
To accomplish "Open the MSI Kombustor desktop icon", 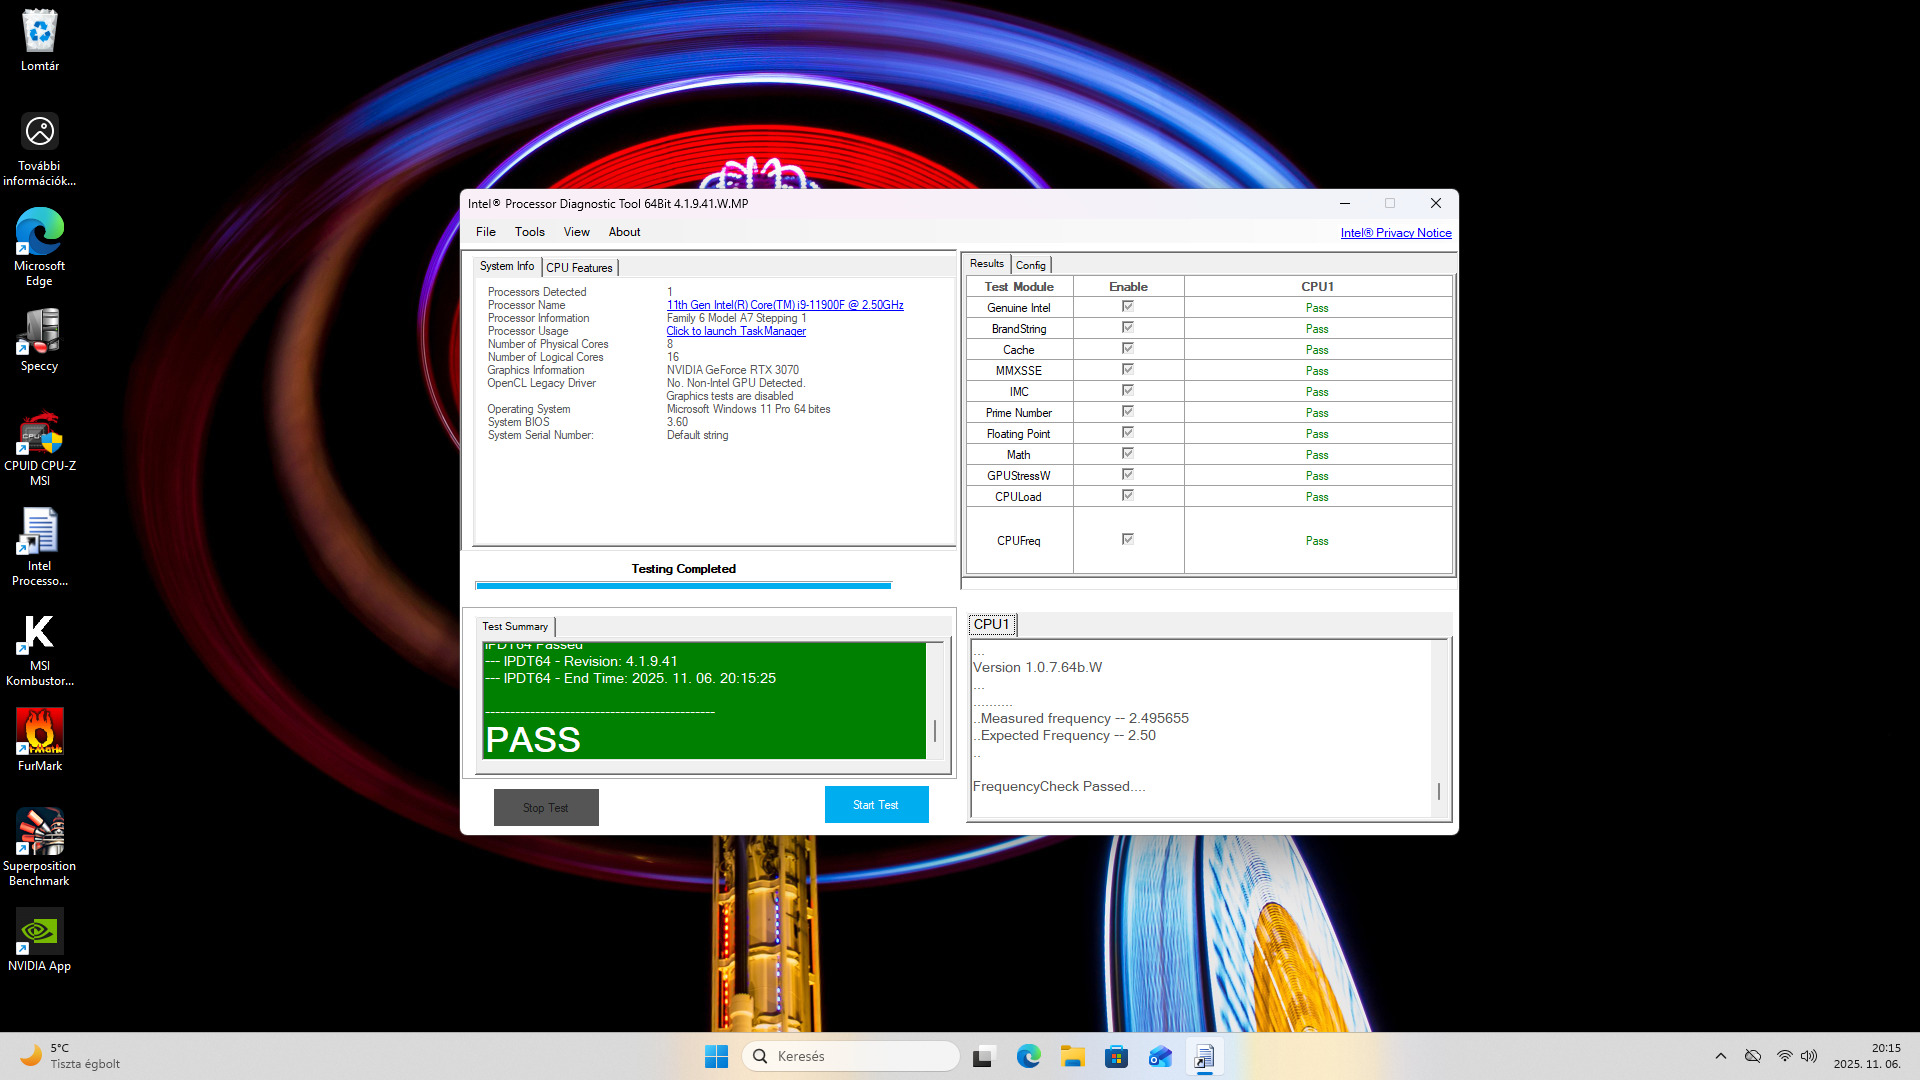I will point(39,647).
